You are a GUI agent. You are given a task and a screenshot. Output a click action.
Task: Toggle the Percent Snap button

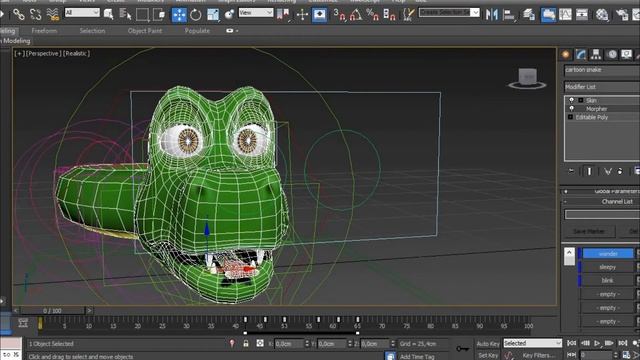click(x=372, y=15)
